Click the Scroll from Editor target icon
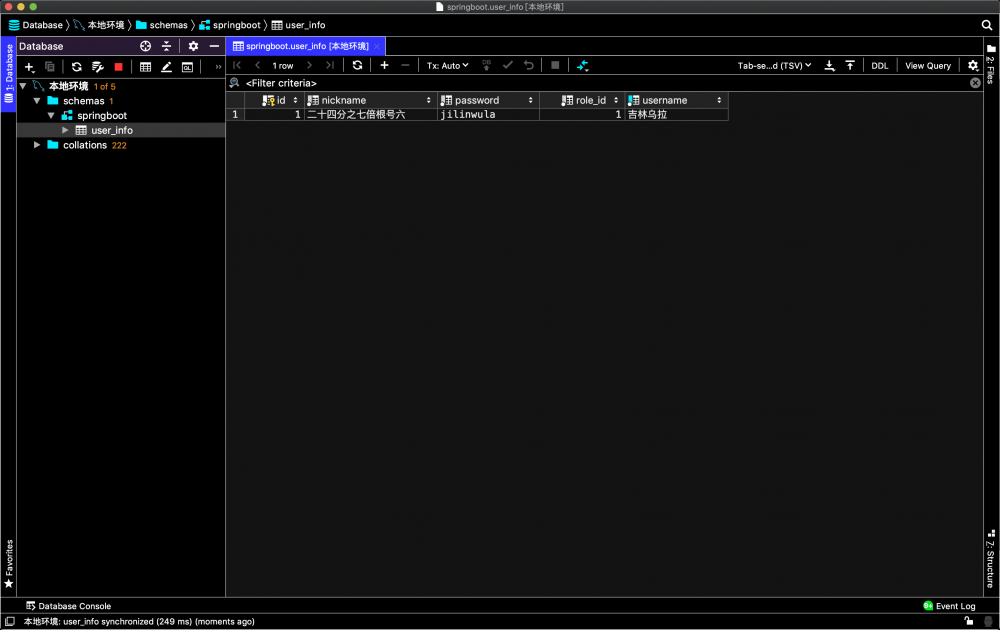Image resolution: width=1000 pixels, height=630 pixels. pyautogui.click(x=145, y=46)
